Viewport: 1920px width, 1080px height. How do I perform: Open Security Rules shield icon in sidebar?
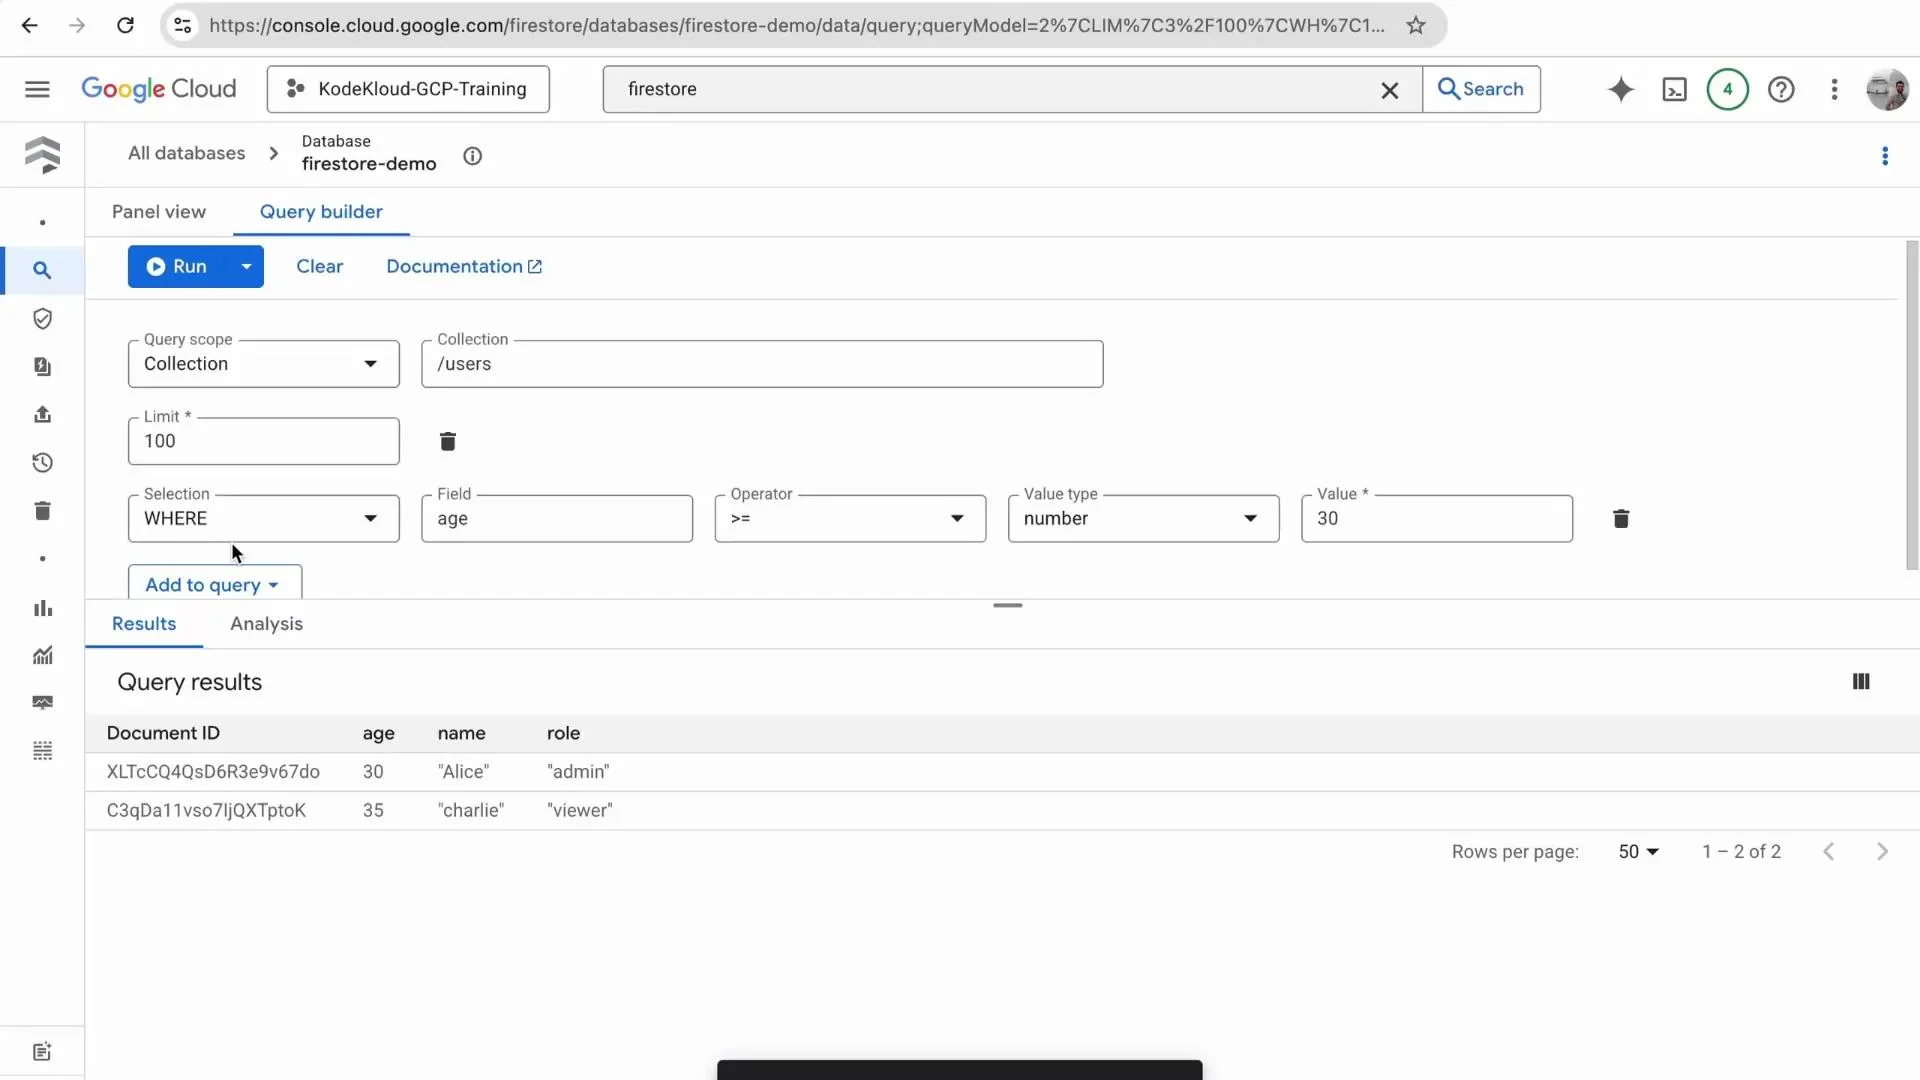click(42, 318)
